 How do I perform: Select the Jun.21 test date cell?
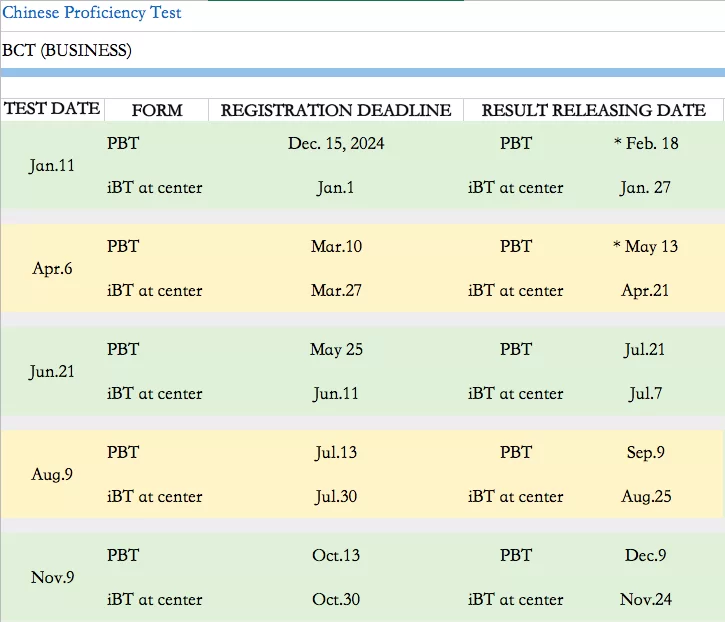(x=52, y=371)
